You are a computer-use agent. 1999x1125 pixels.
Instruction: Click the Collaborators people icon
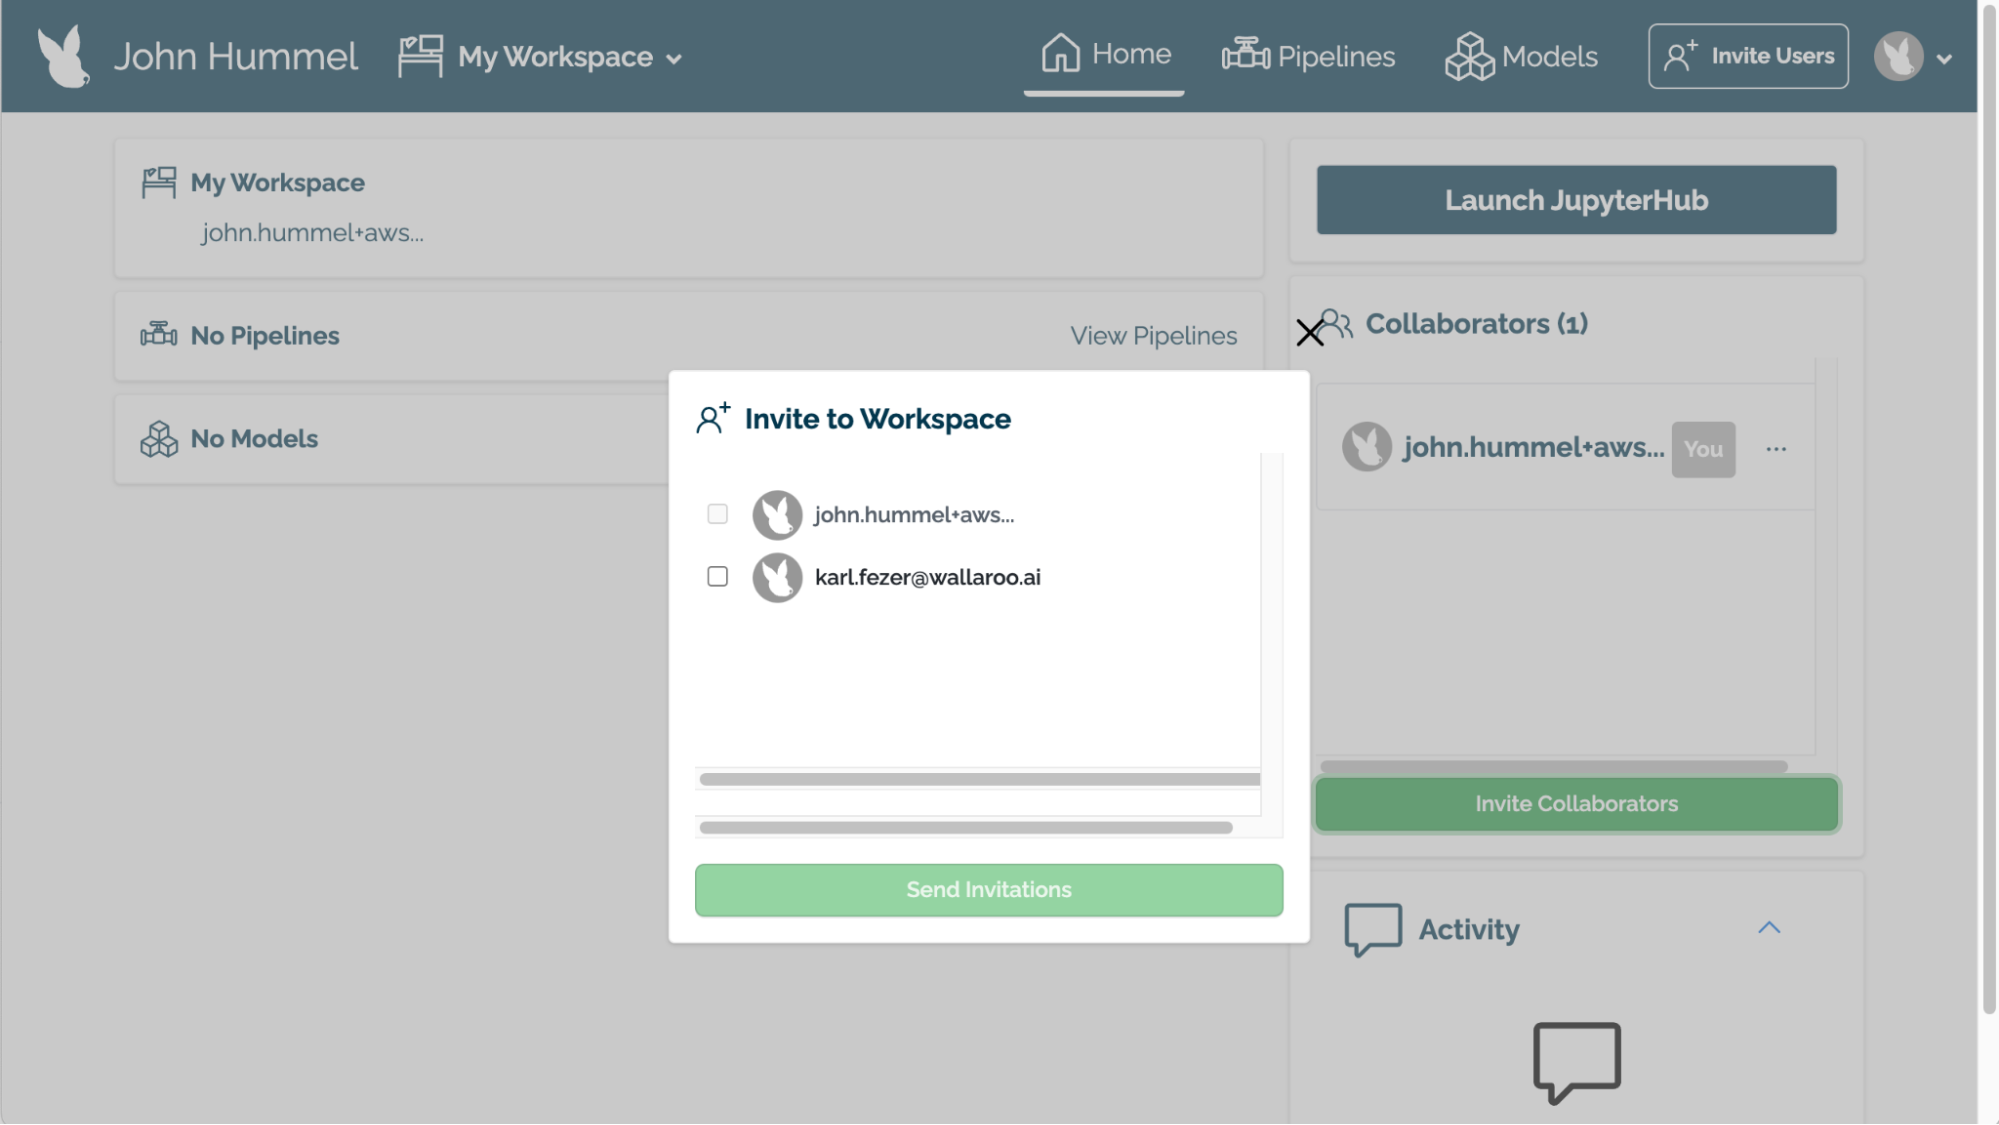point(1338,324)
